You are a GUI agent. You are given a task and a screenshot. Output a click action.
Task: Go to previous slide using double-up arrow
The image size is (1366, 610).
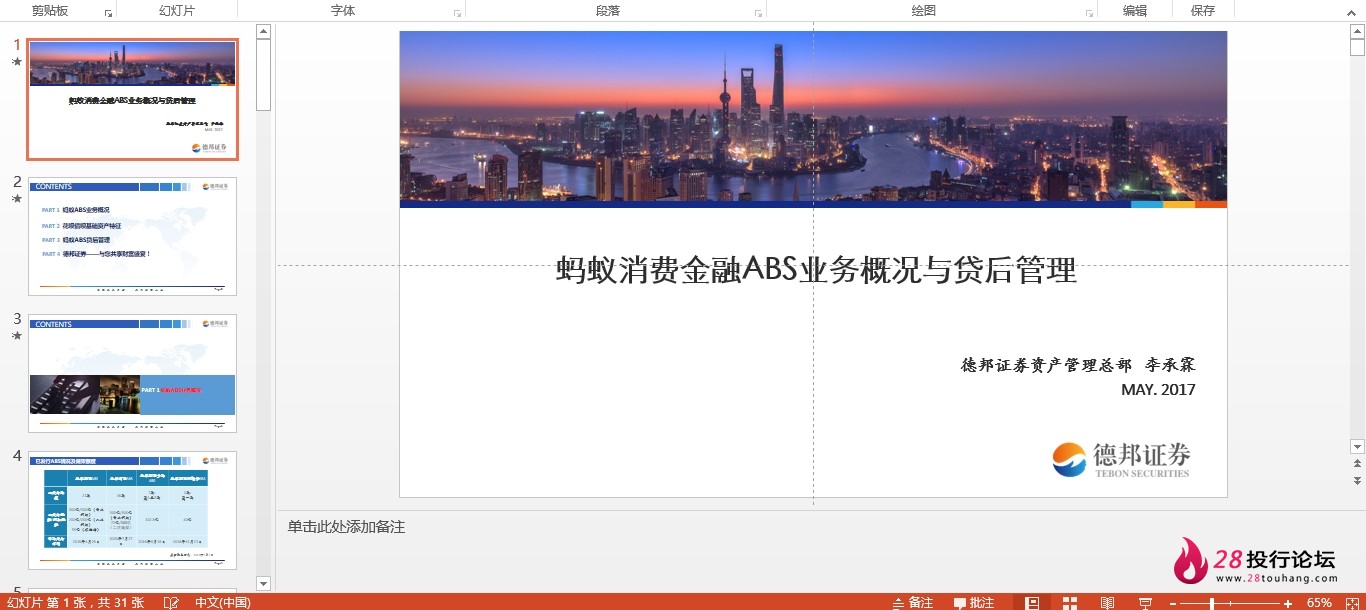point(1357,464)
